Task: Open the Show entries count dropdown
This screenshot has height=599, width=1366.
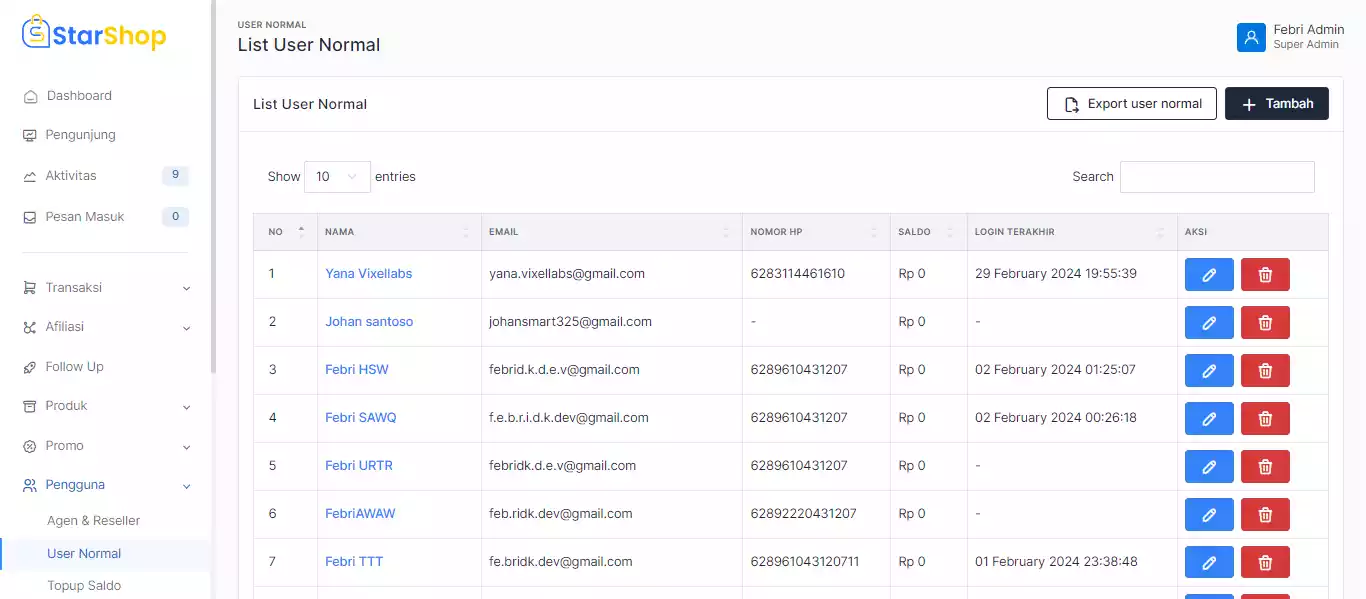Action: pyautogui.click(x=336, y=177)
